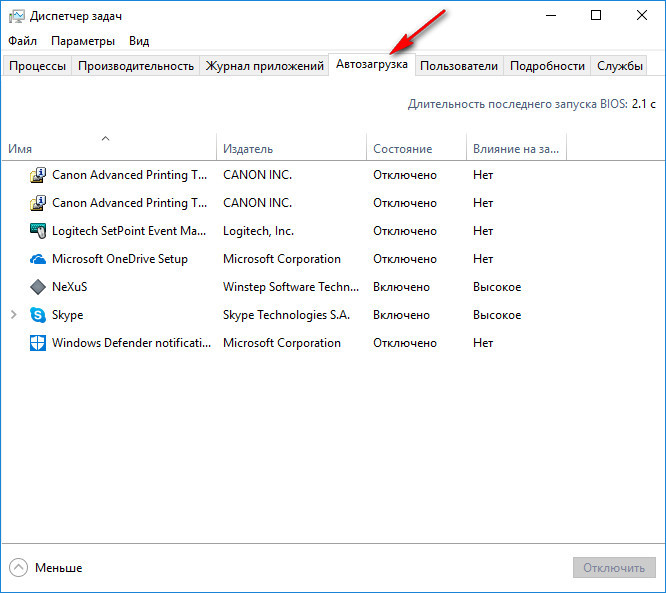Click Microsoft Corporation publisher in OneDrive row
Viewport: 666px width, 593px height.
(x=282, y=259)
